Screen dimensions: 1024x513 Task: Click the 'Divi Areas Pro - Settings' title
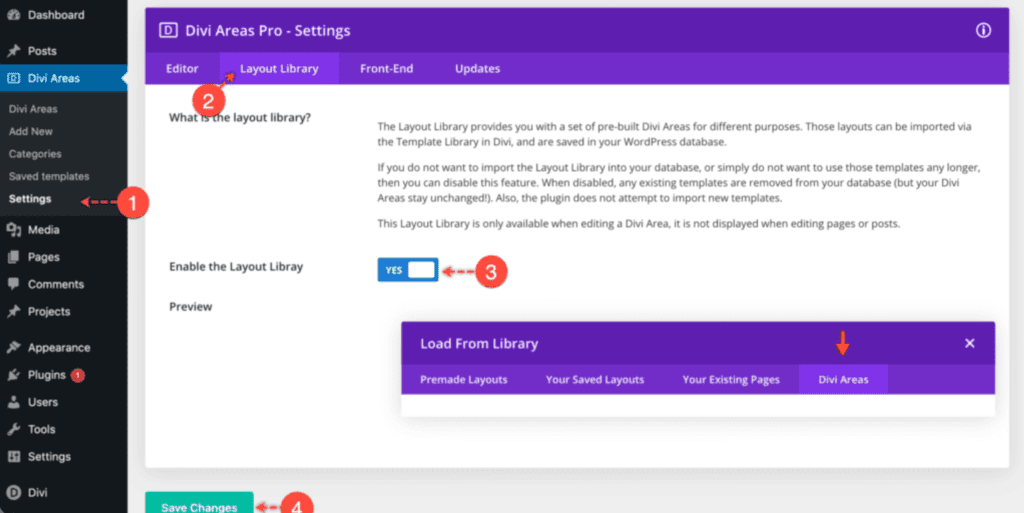pos(268,30)
